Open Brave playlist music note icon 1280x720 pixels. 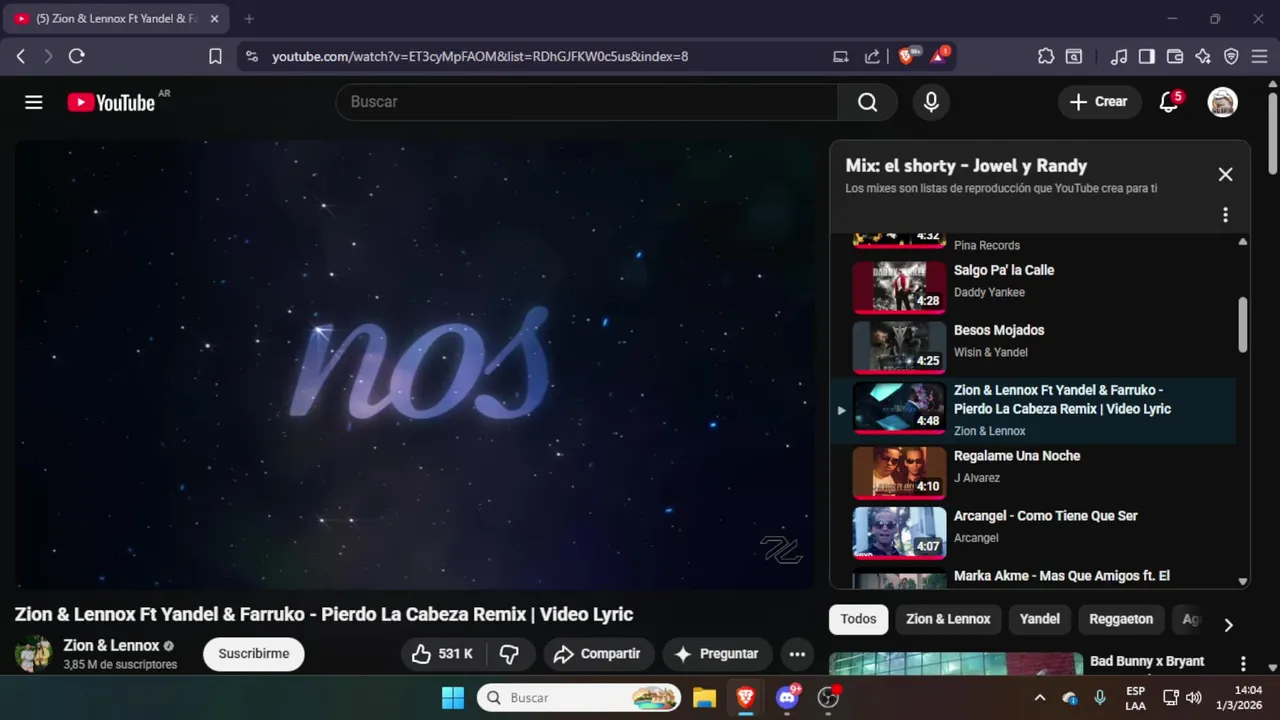(x=1120, y=56)
